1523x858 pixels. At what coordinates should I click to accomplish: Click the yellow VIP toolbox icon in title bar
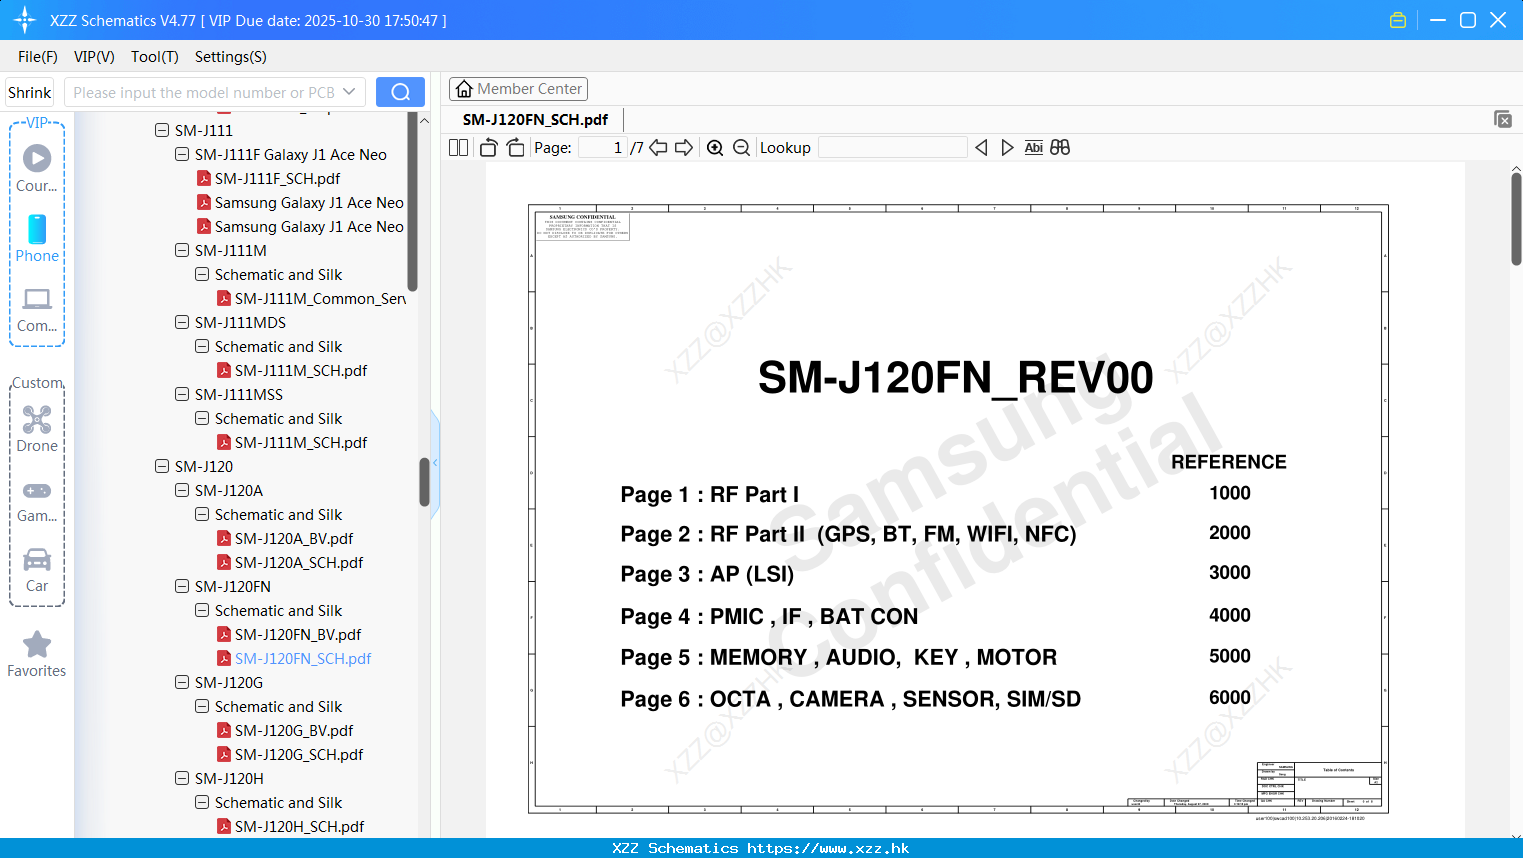coord(1398,20)
